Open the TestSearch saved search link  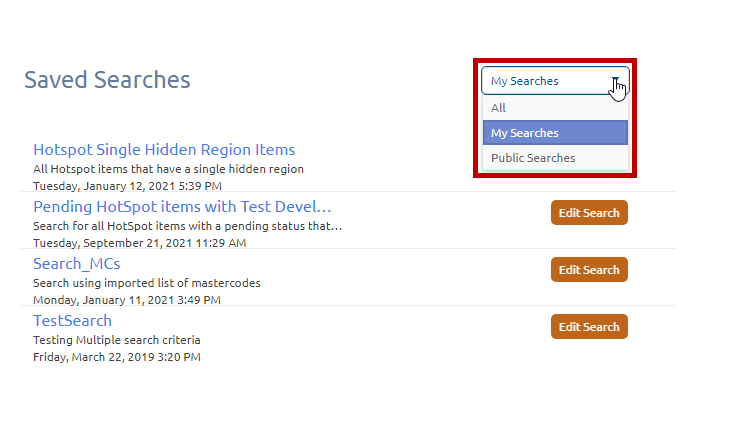72,321
